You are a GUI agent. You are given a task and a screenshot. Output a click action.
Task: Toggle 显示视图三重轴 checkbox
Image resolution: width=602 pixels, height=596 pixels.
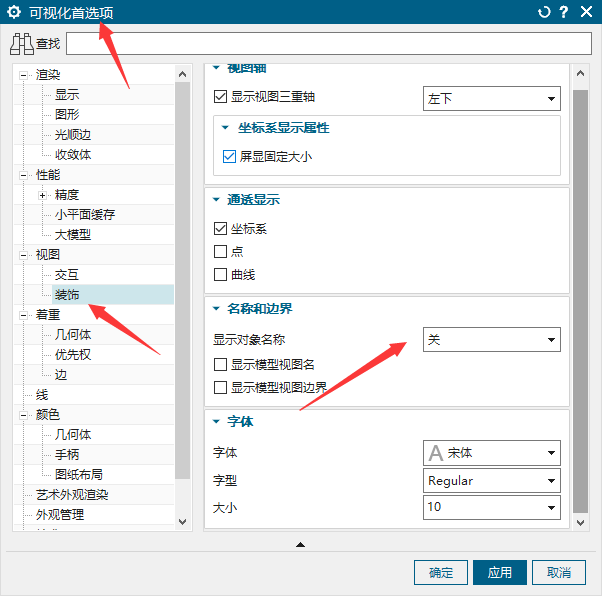221,98
